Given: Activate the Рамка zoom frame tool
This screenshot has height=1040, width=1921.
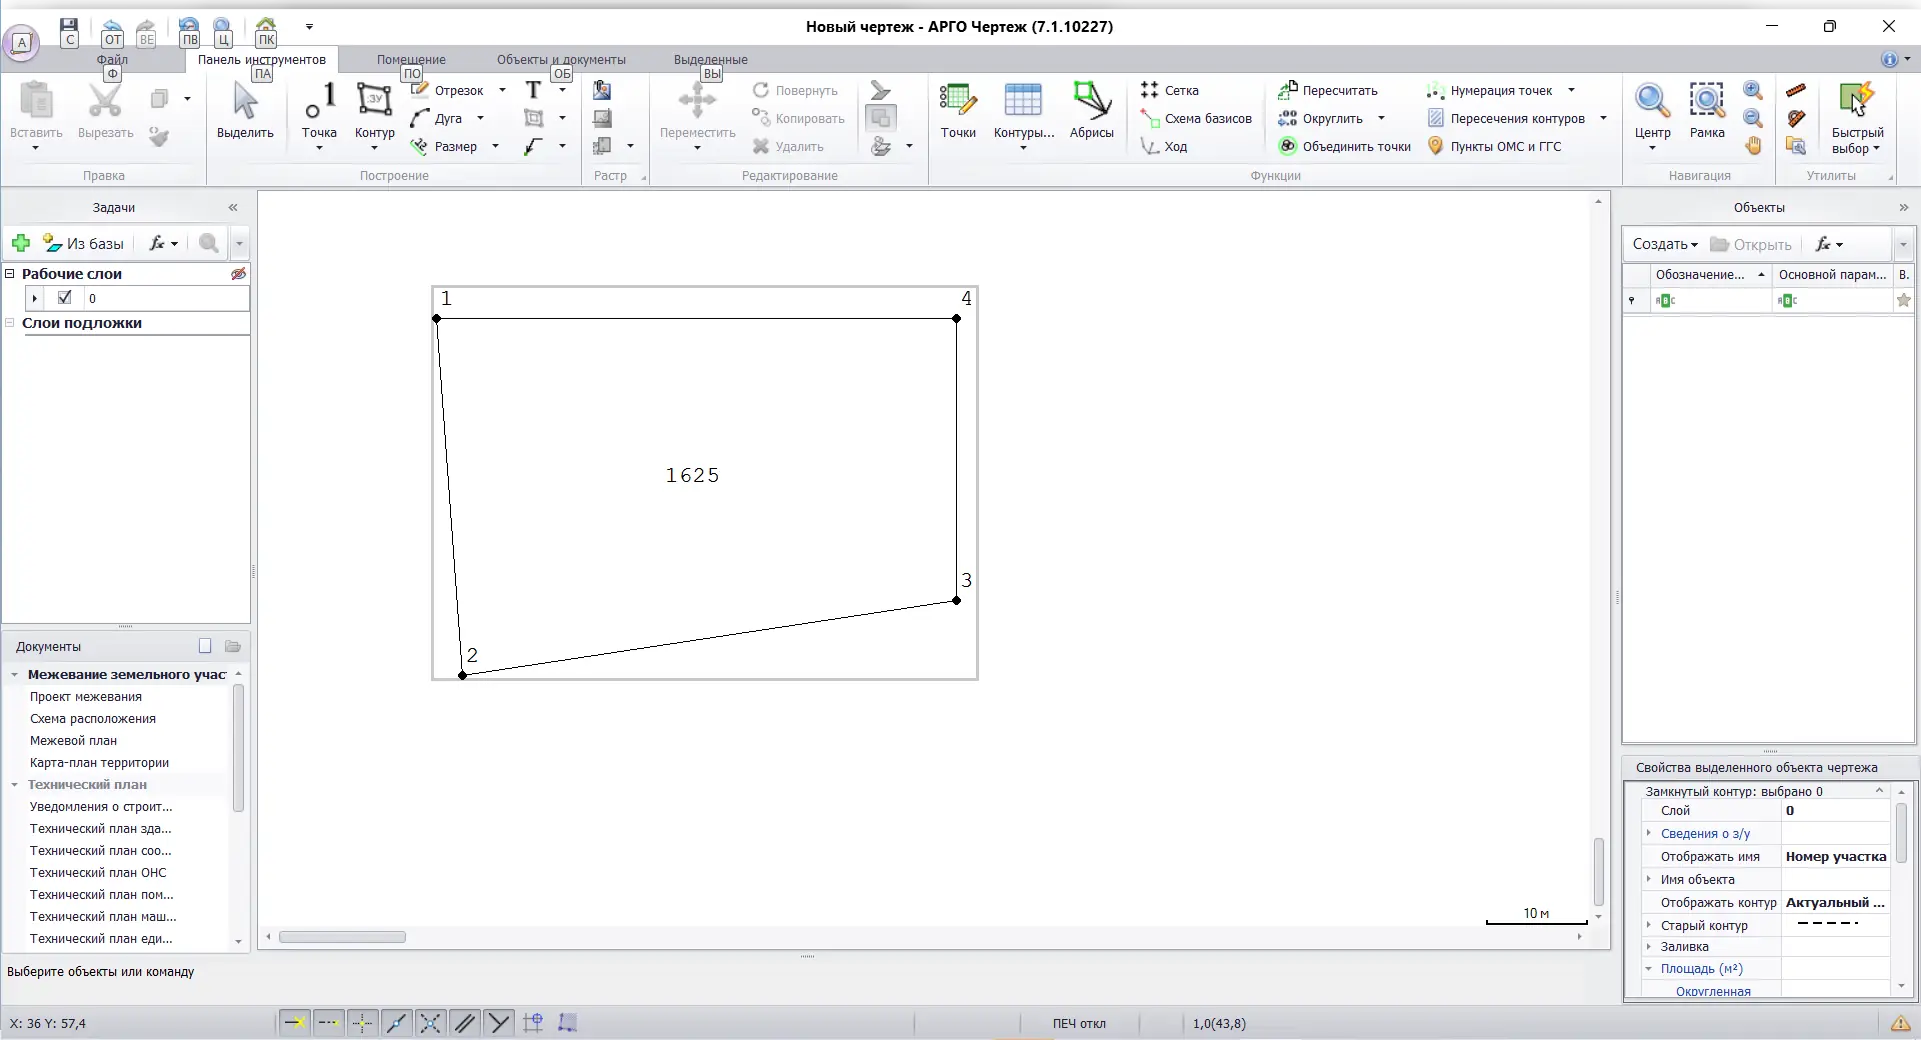Looking at the screenshot, I should tap(1707, 111).
